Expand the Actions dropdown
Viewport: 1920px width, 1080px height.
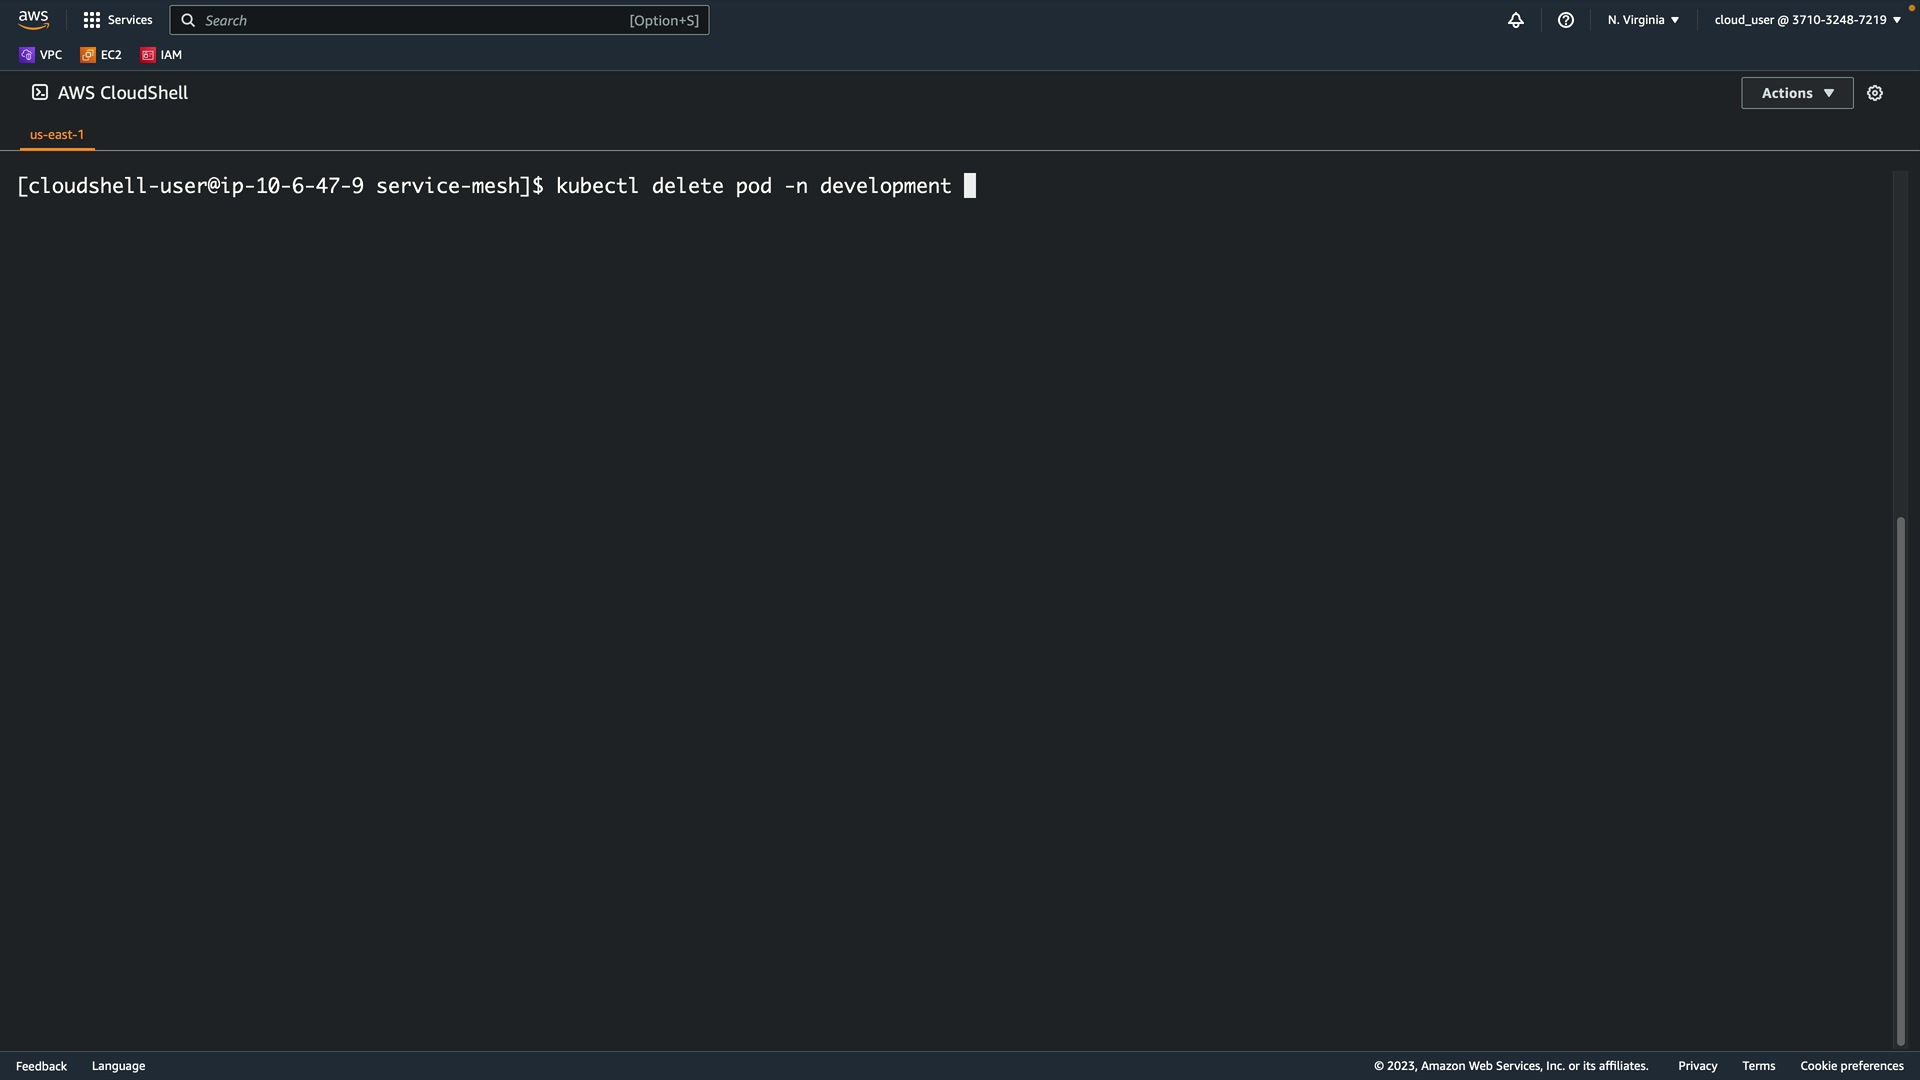pos(1797,93)
